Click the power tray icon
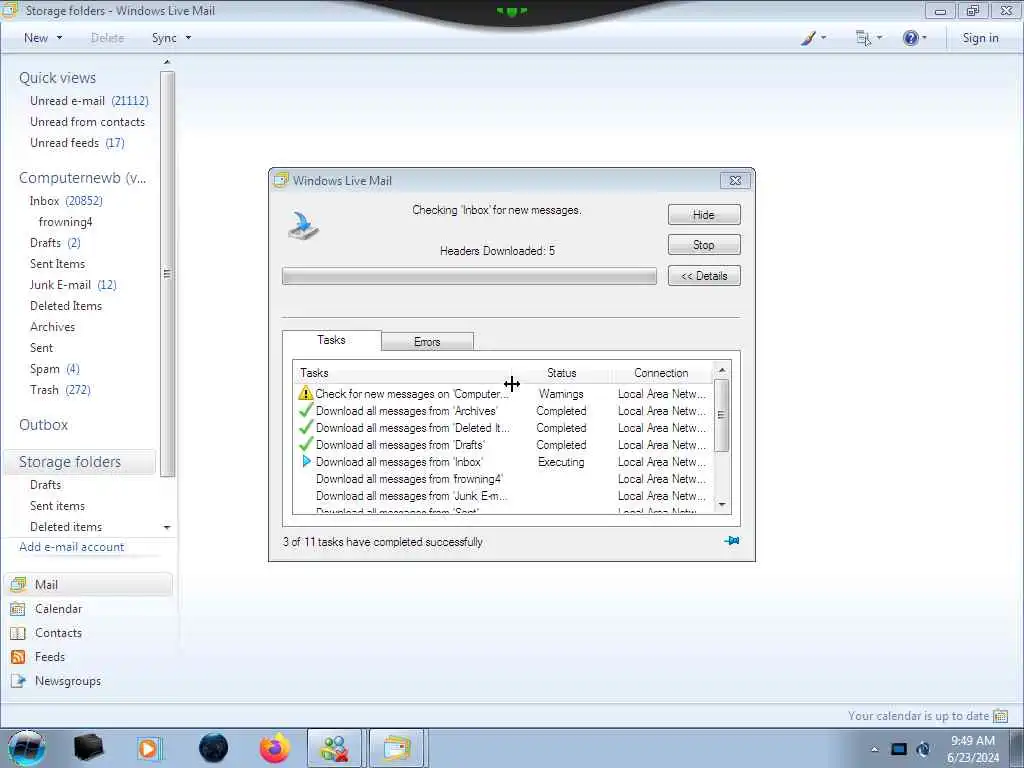 [x=923, y=749]
